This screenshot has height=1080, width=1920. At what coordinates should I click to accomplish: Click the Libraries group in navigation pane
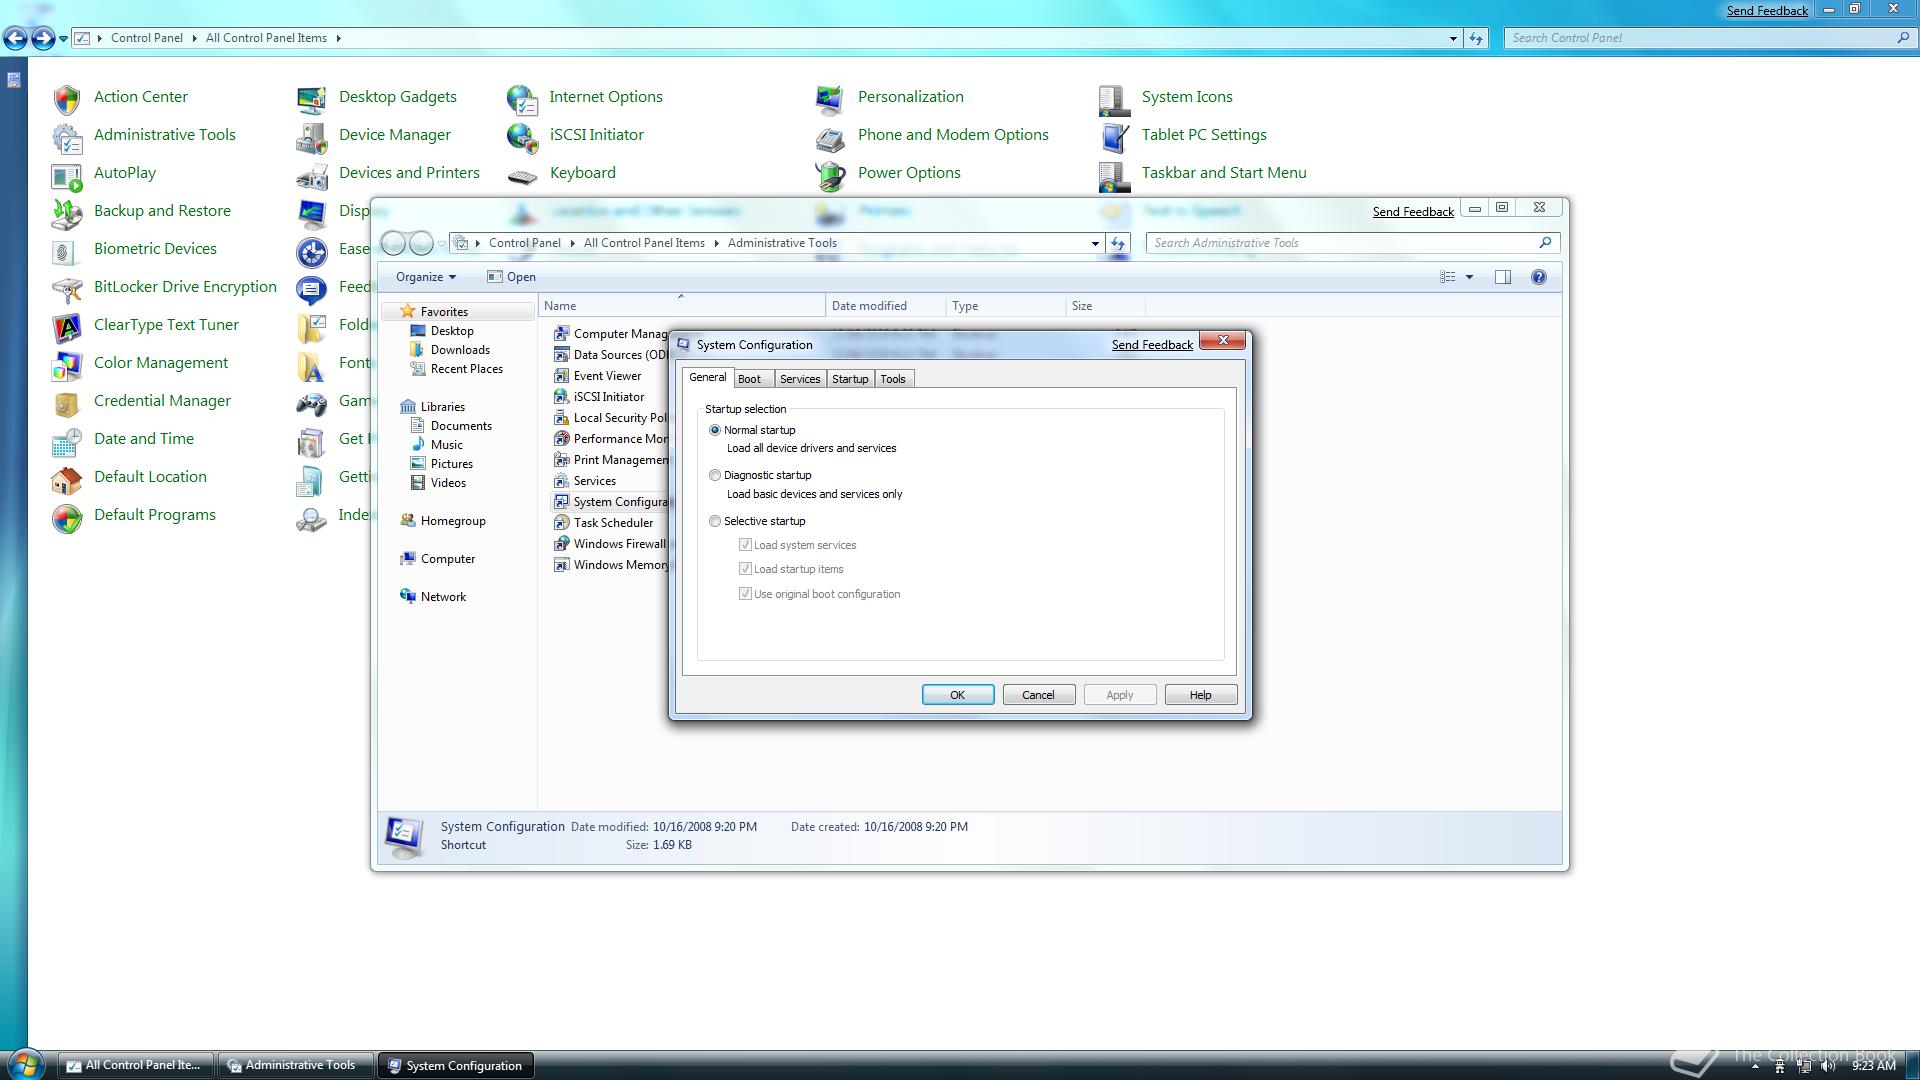point(442,407)
